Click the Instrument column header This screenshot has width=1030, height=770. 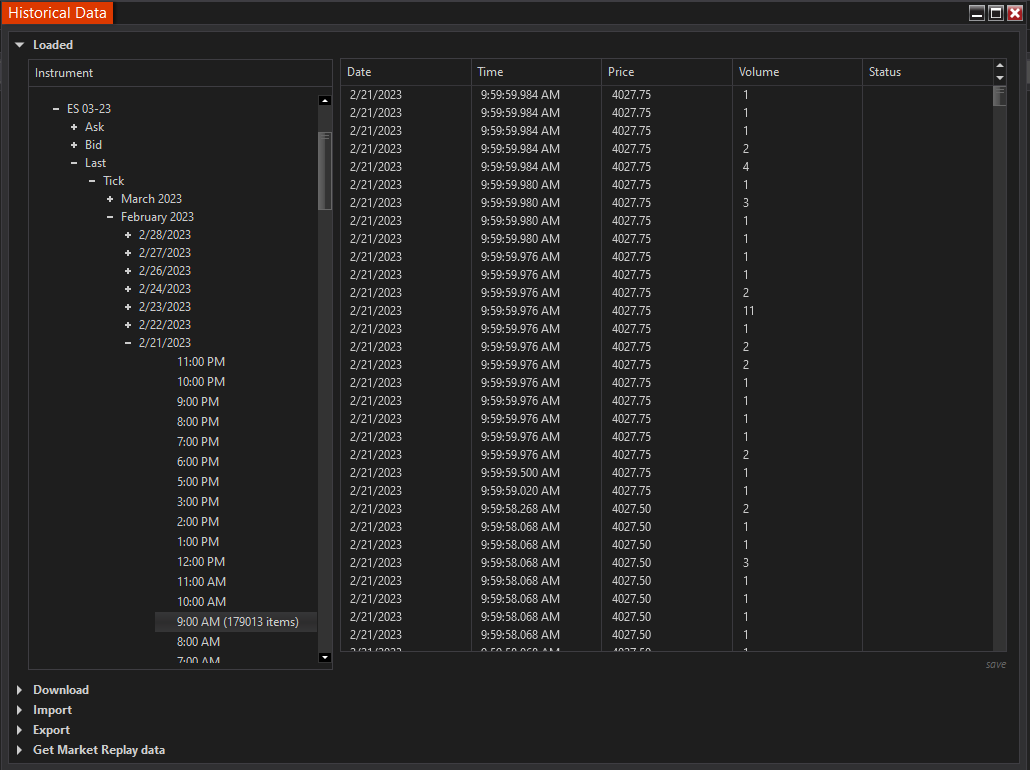181,73
